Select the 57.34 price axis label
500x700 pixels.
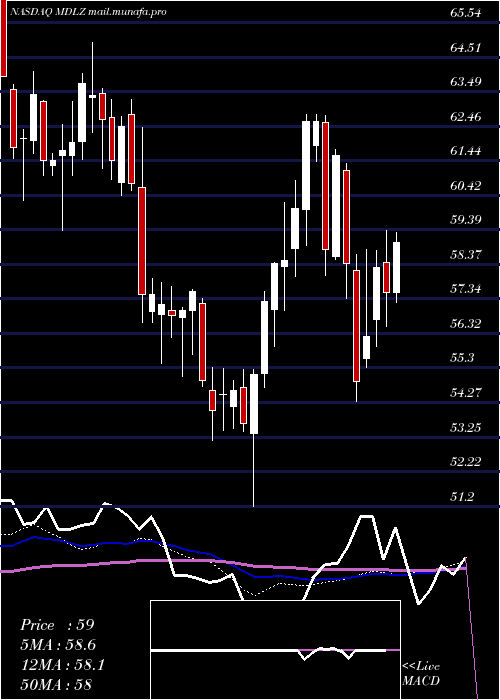(466, 289)
